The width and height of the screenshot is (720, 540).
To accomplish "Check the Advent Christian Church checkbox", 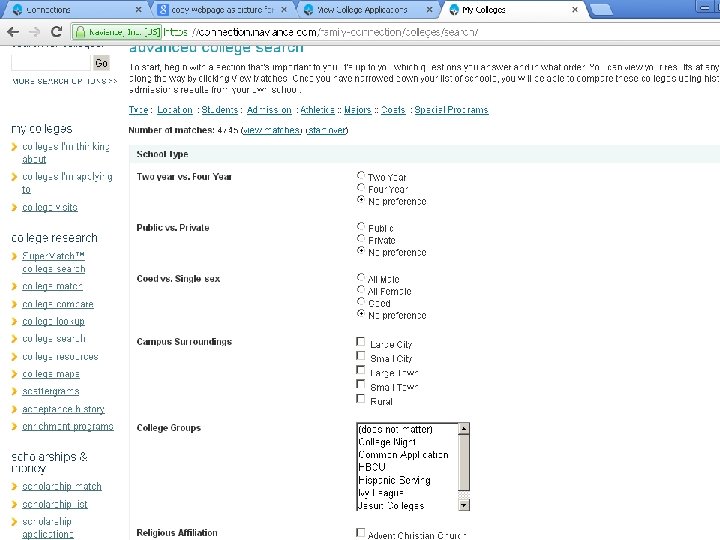I will [x=361, y=533].
